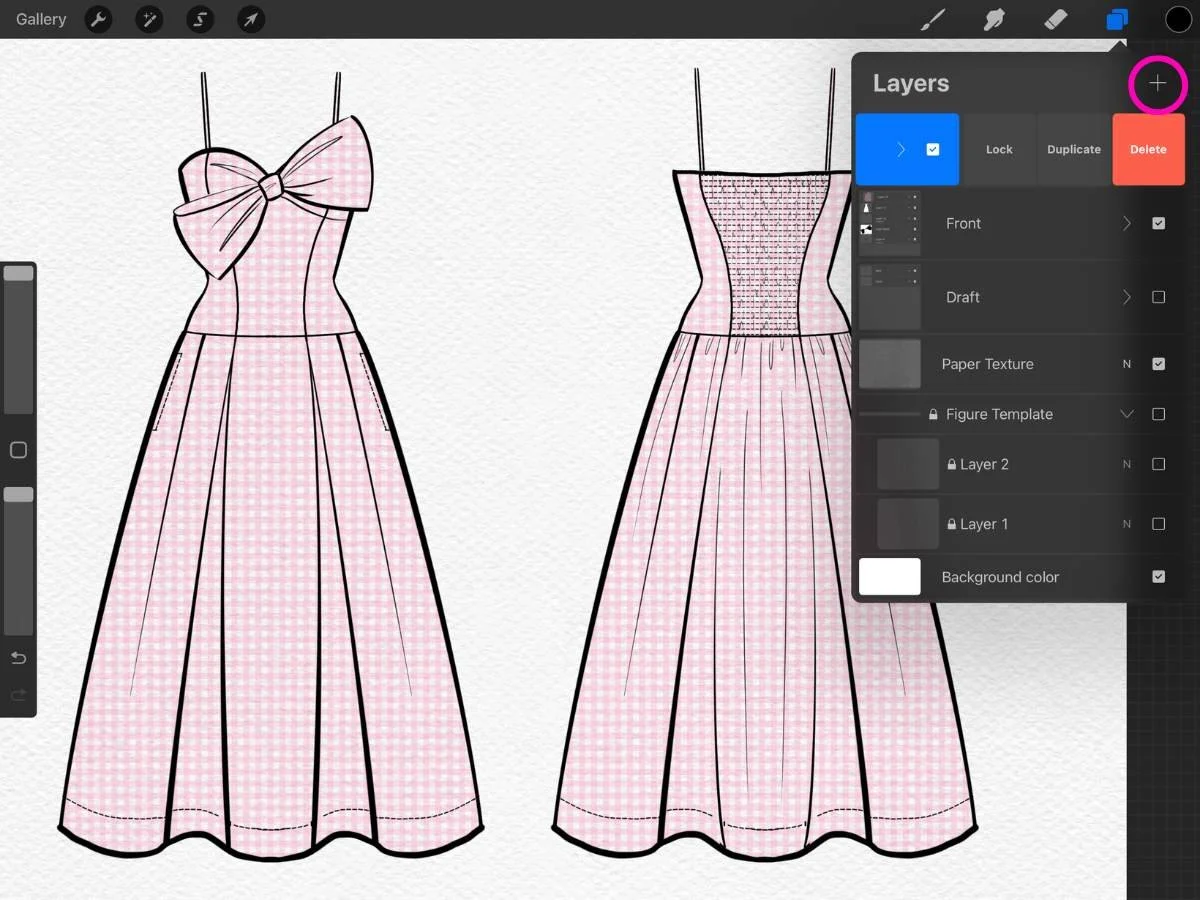Open the Draft layer chevron menu
Viewport: 1200px width, 900px height.
point(1126,297)
